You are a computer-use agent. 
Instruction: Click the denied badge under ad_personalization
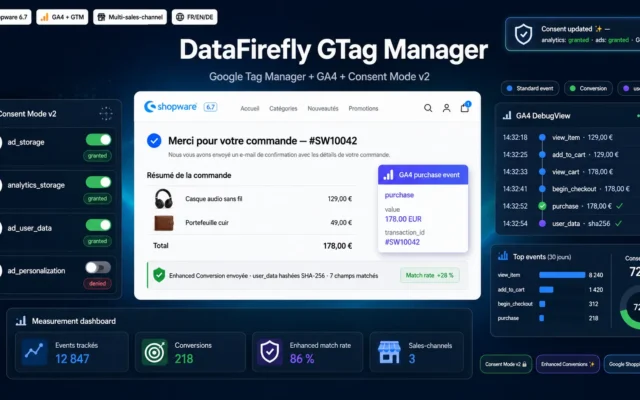[x=98, y=284]
